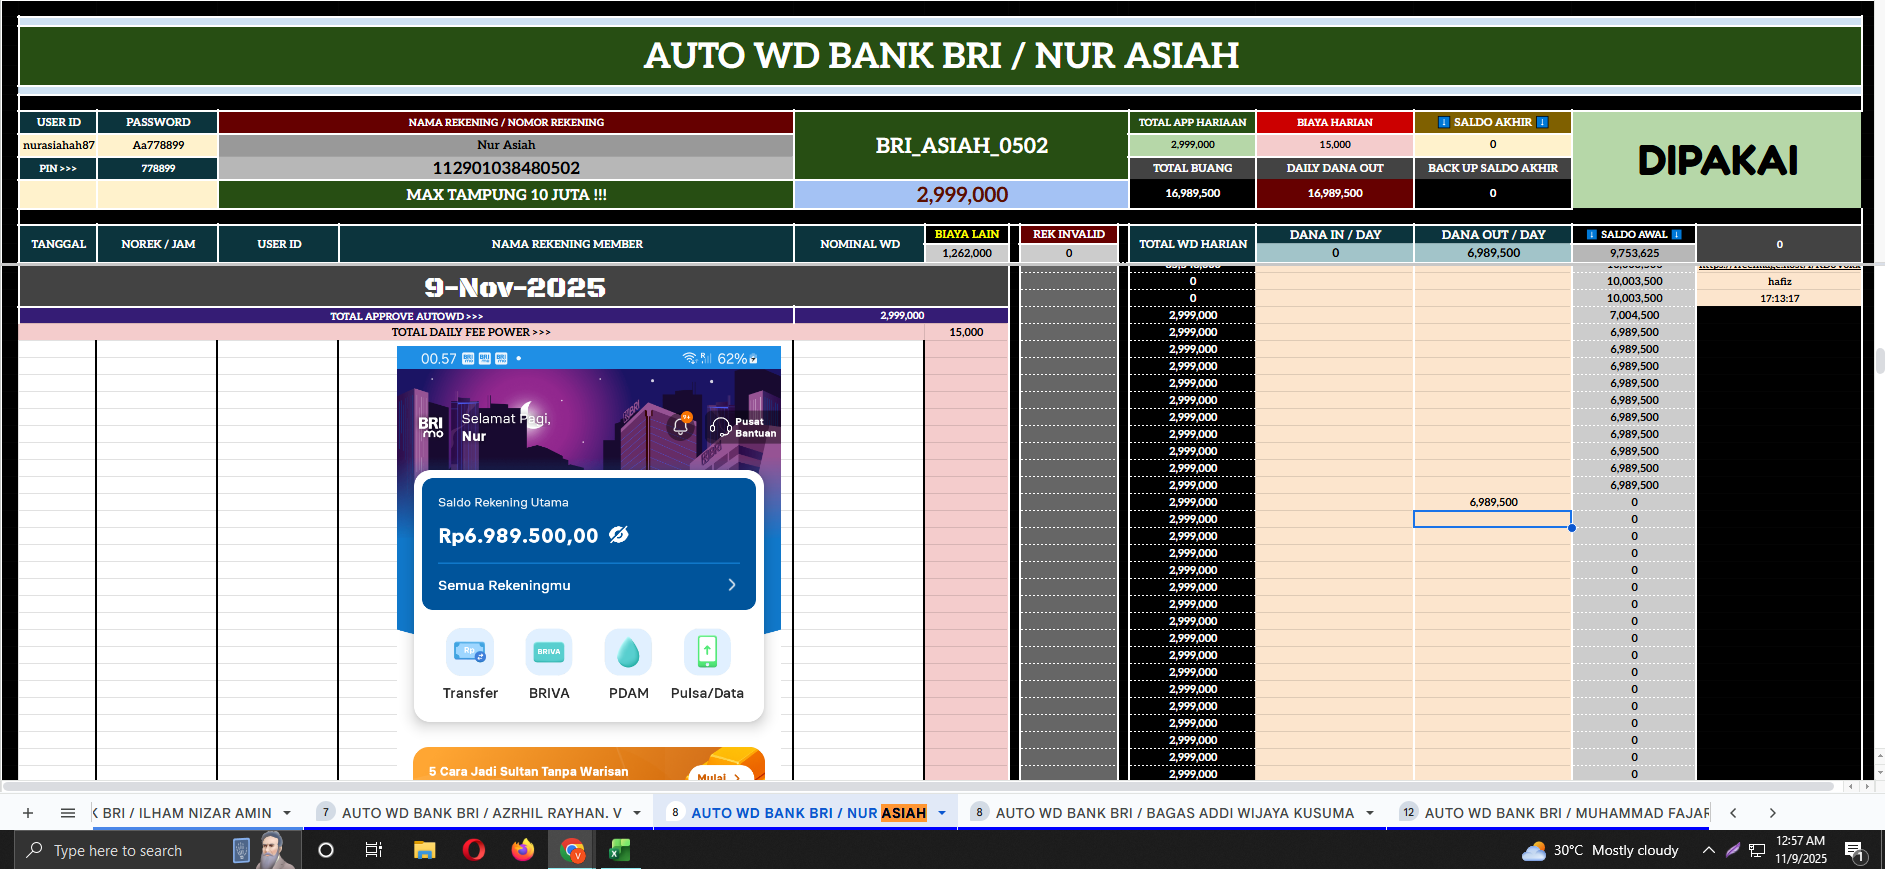Viewport: 1885px width, 869px height.
Task: Open dropdown arrow of NUR ASIAH tab
Action: (x=942, y=813)
